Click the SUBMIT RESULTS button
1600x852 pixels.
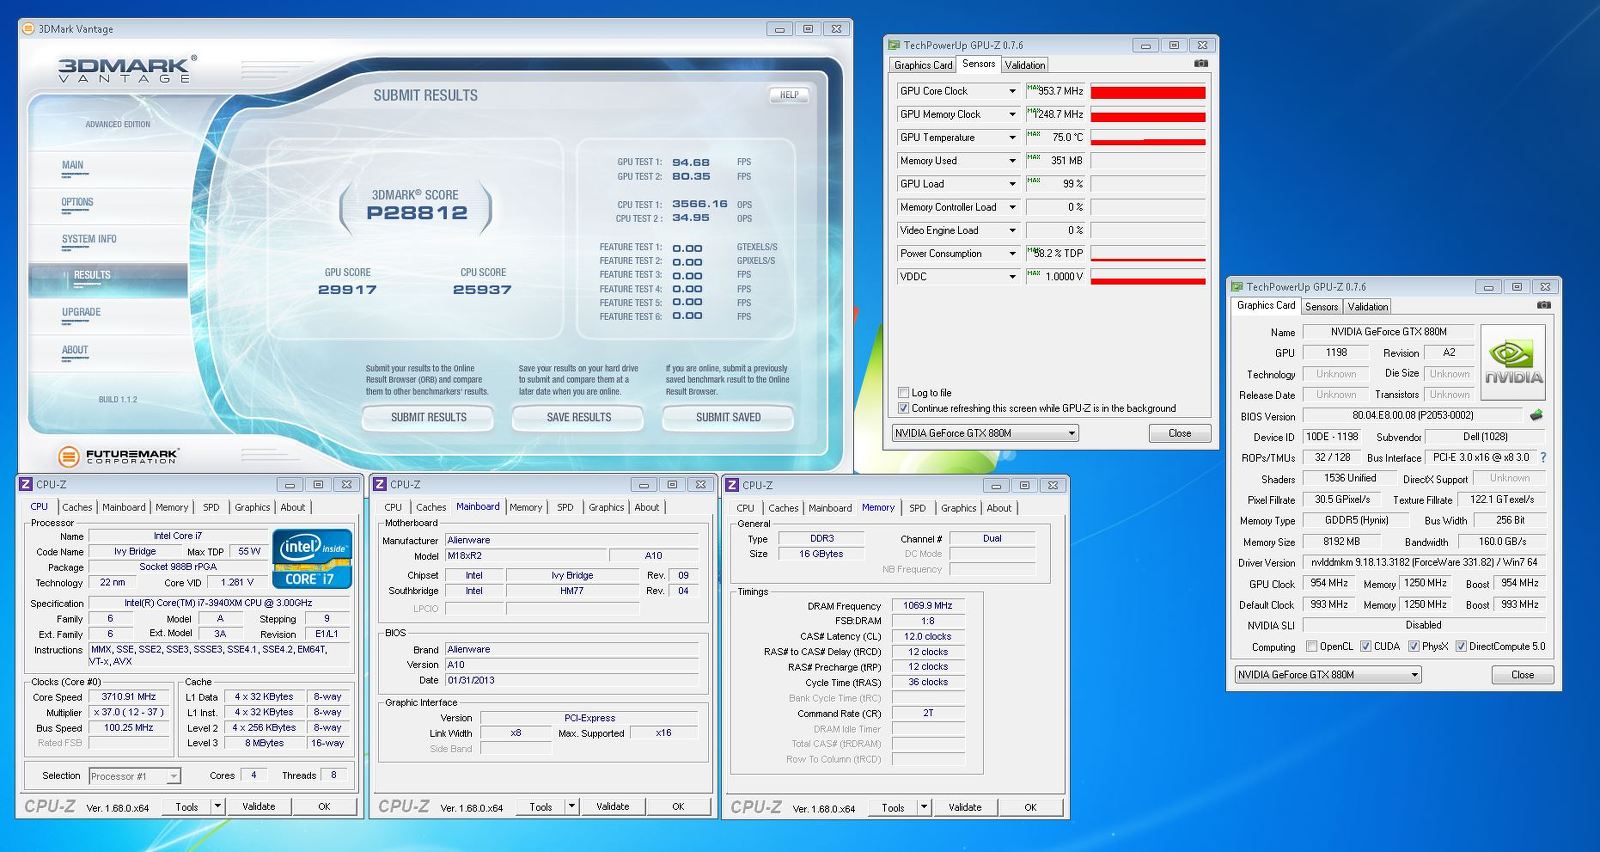[x=428, y=417]
